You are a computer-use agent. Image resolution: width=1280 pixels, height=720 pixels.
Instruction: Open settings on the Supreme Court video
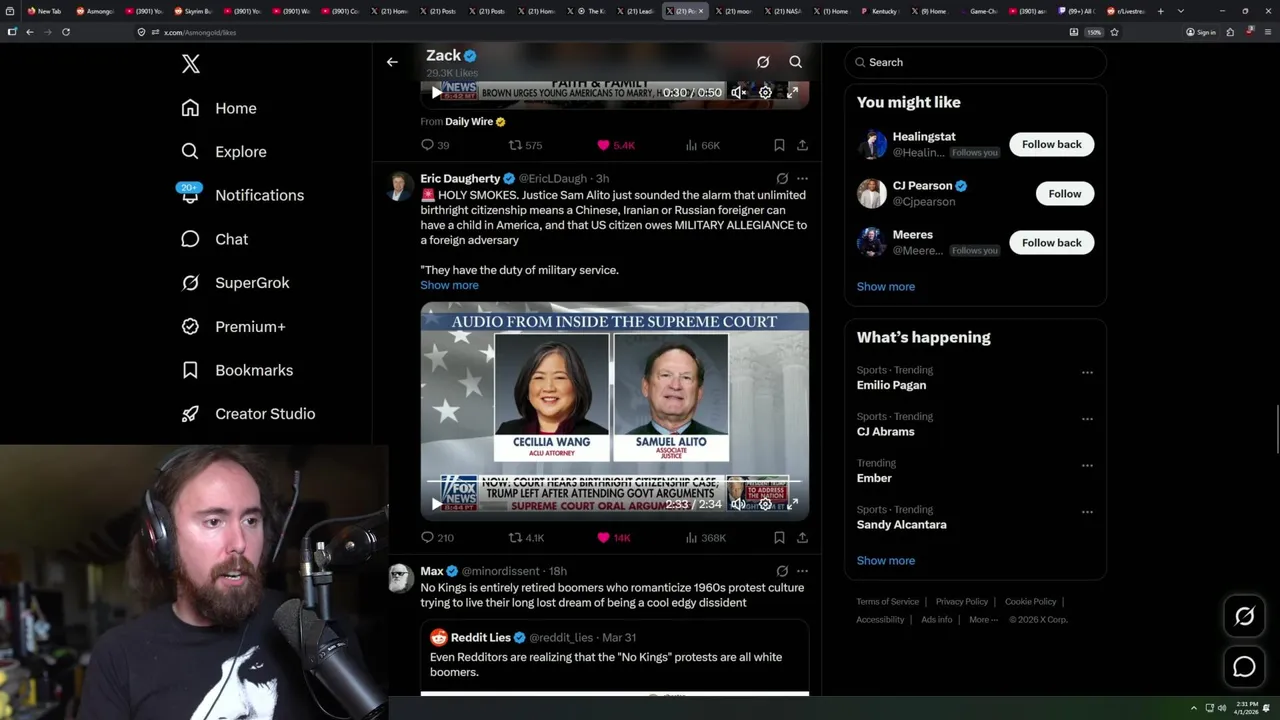pos(765,504)
